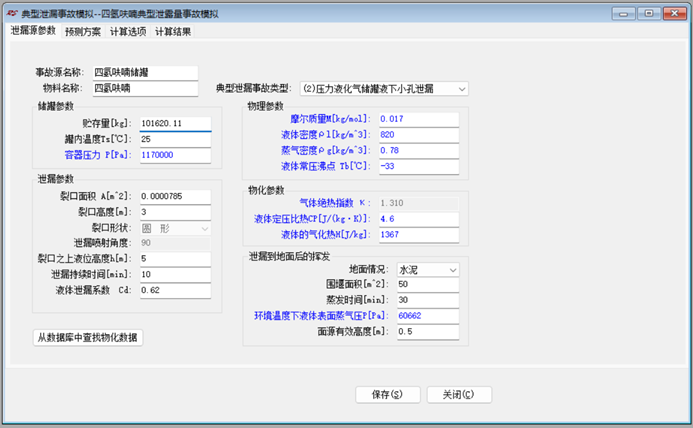Click the 液体密度 field showing 820

point(419,135)
